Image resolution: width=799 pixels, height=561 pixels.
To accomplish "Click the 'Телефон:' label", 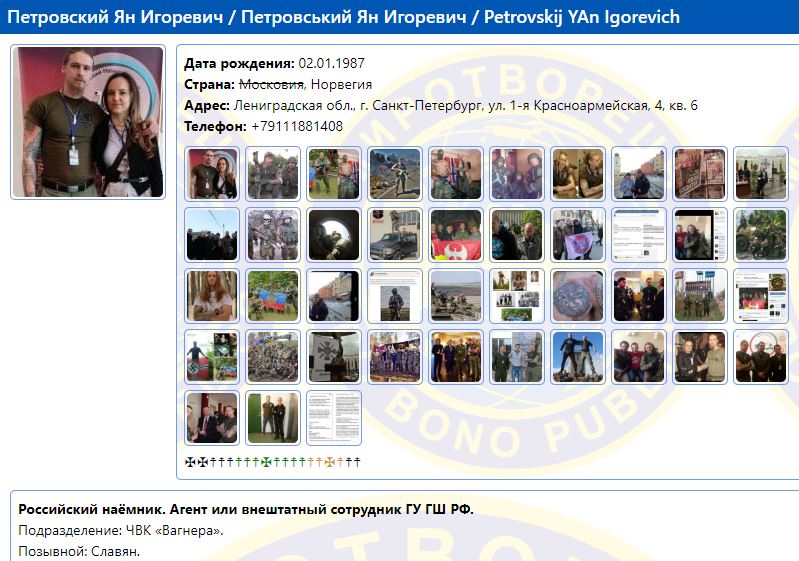I will (x=215, y=126).
